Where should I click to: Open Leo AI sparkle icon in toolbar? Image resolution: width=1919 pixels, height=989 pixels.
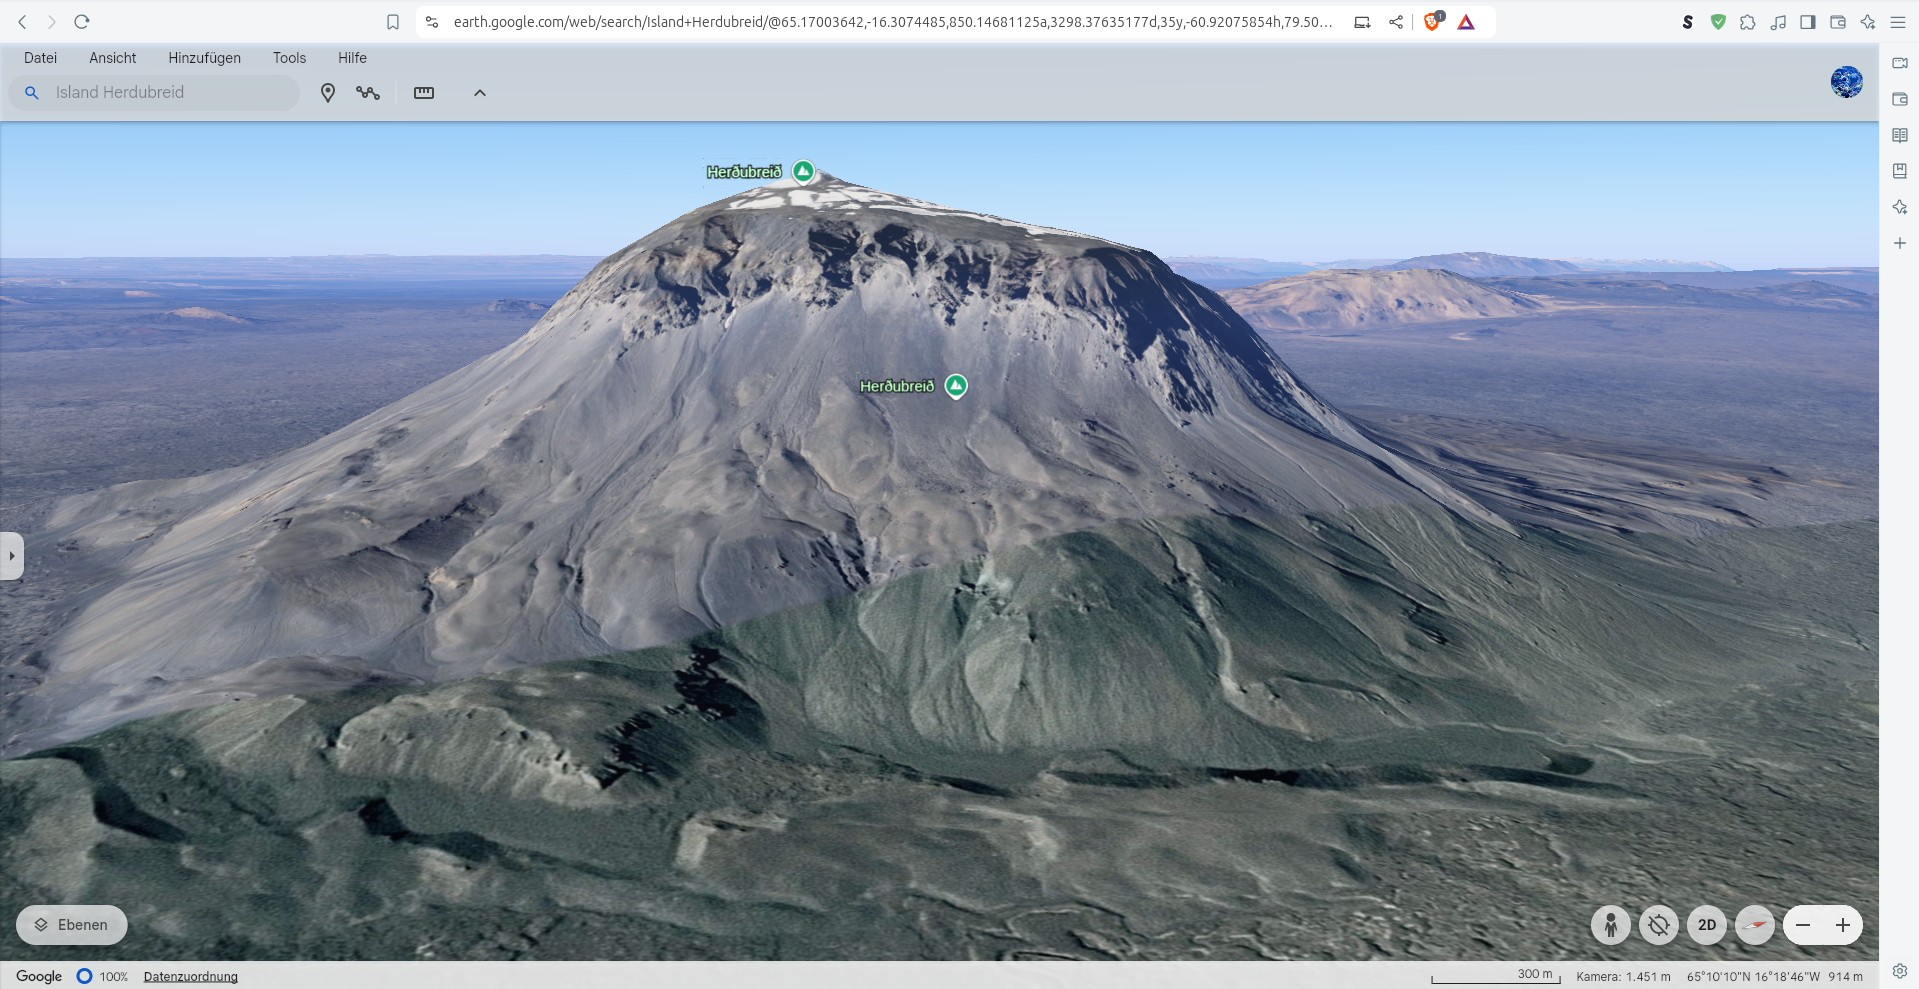1868,22
